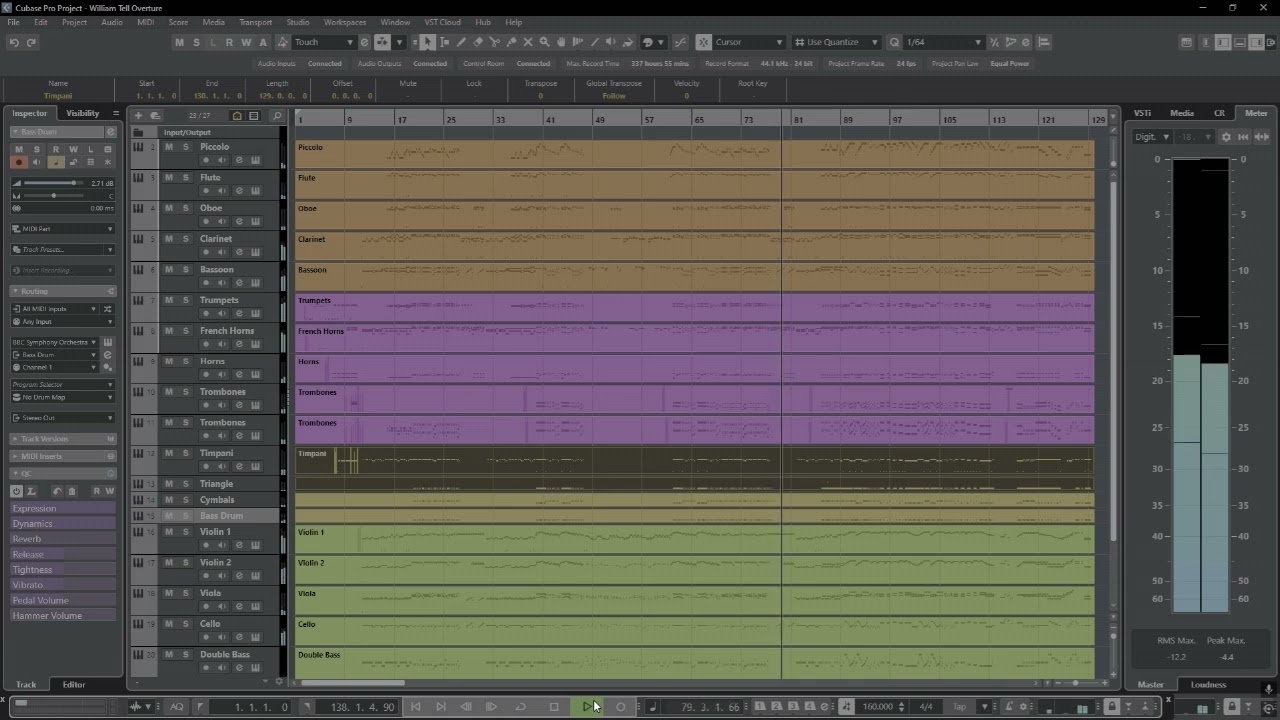Open the Cursor snap type dropdown

coord(748,42)
